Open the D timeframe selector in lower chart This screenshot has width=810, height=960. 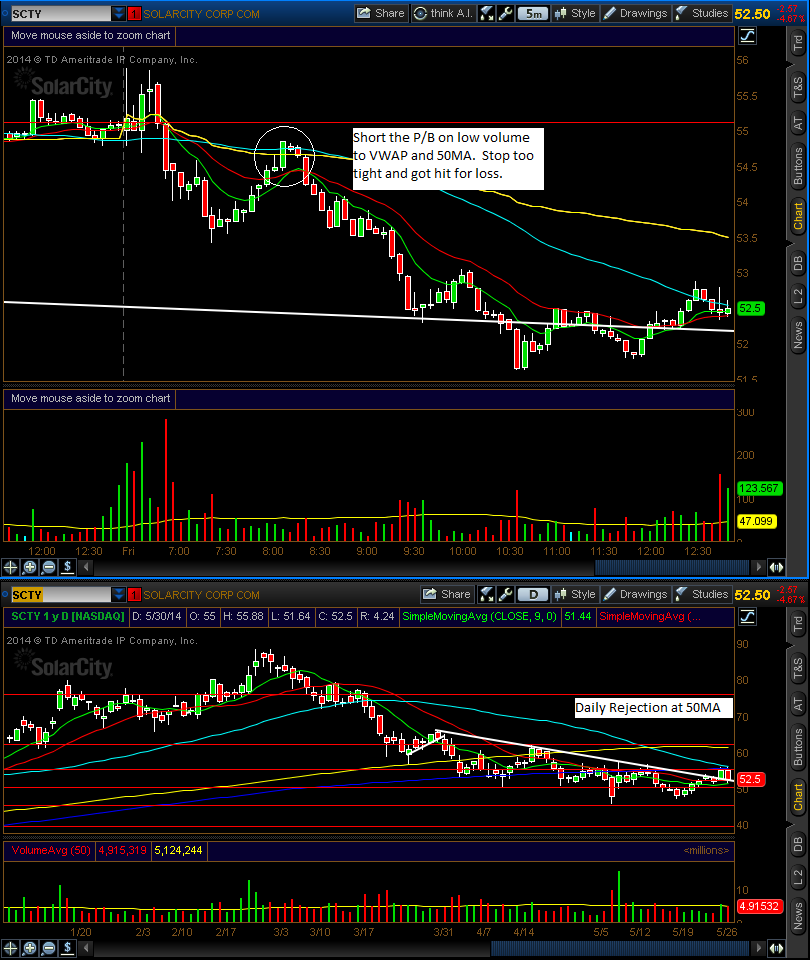coord(533,594)
